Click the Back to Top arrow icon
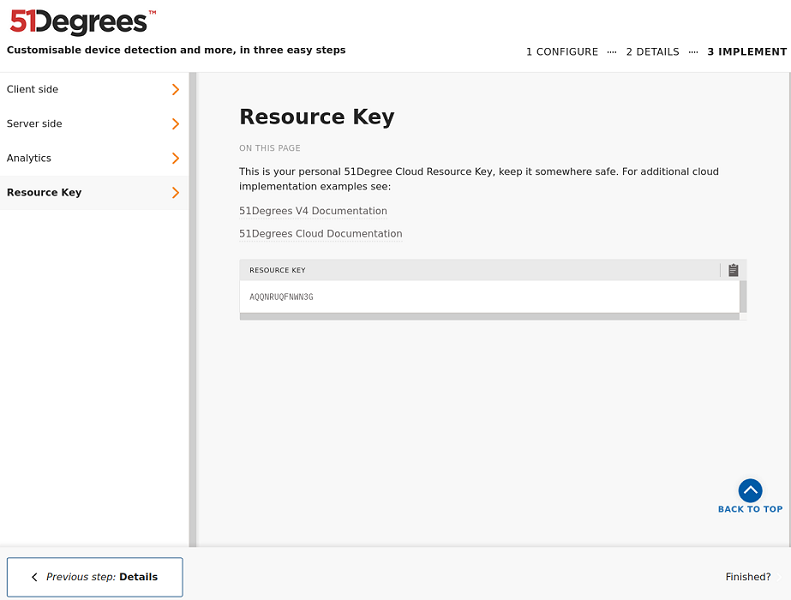 (750, 490)
